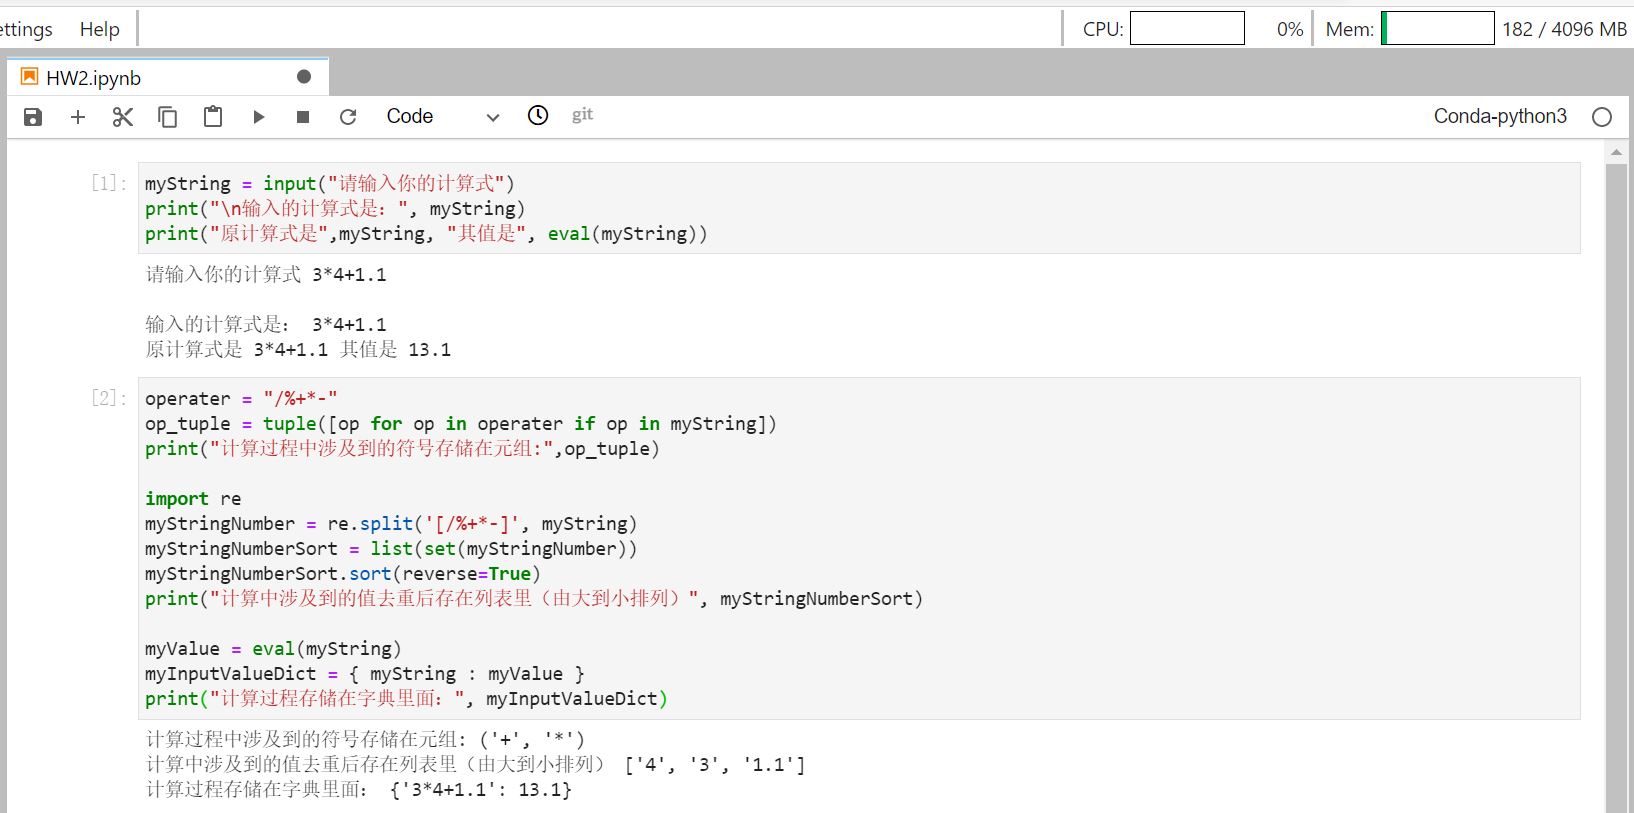Click the output line showing {'3*4+1.1': 13.1}

pyautogui.click(x=359, y=790)
